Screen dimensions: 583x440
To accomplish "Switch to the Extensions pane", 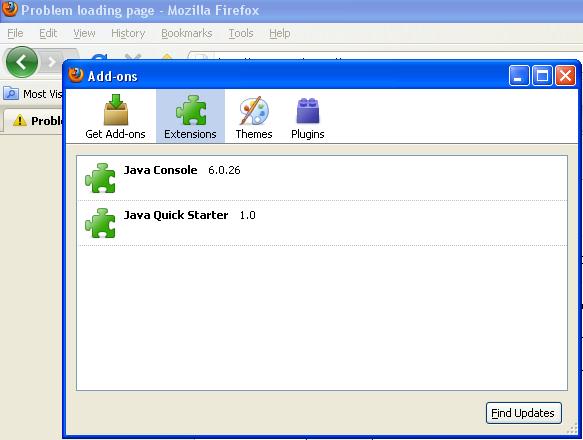I will pyautogui.click(x=190, y=116).
